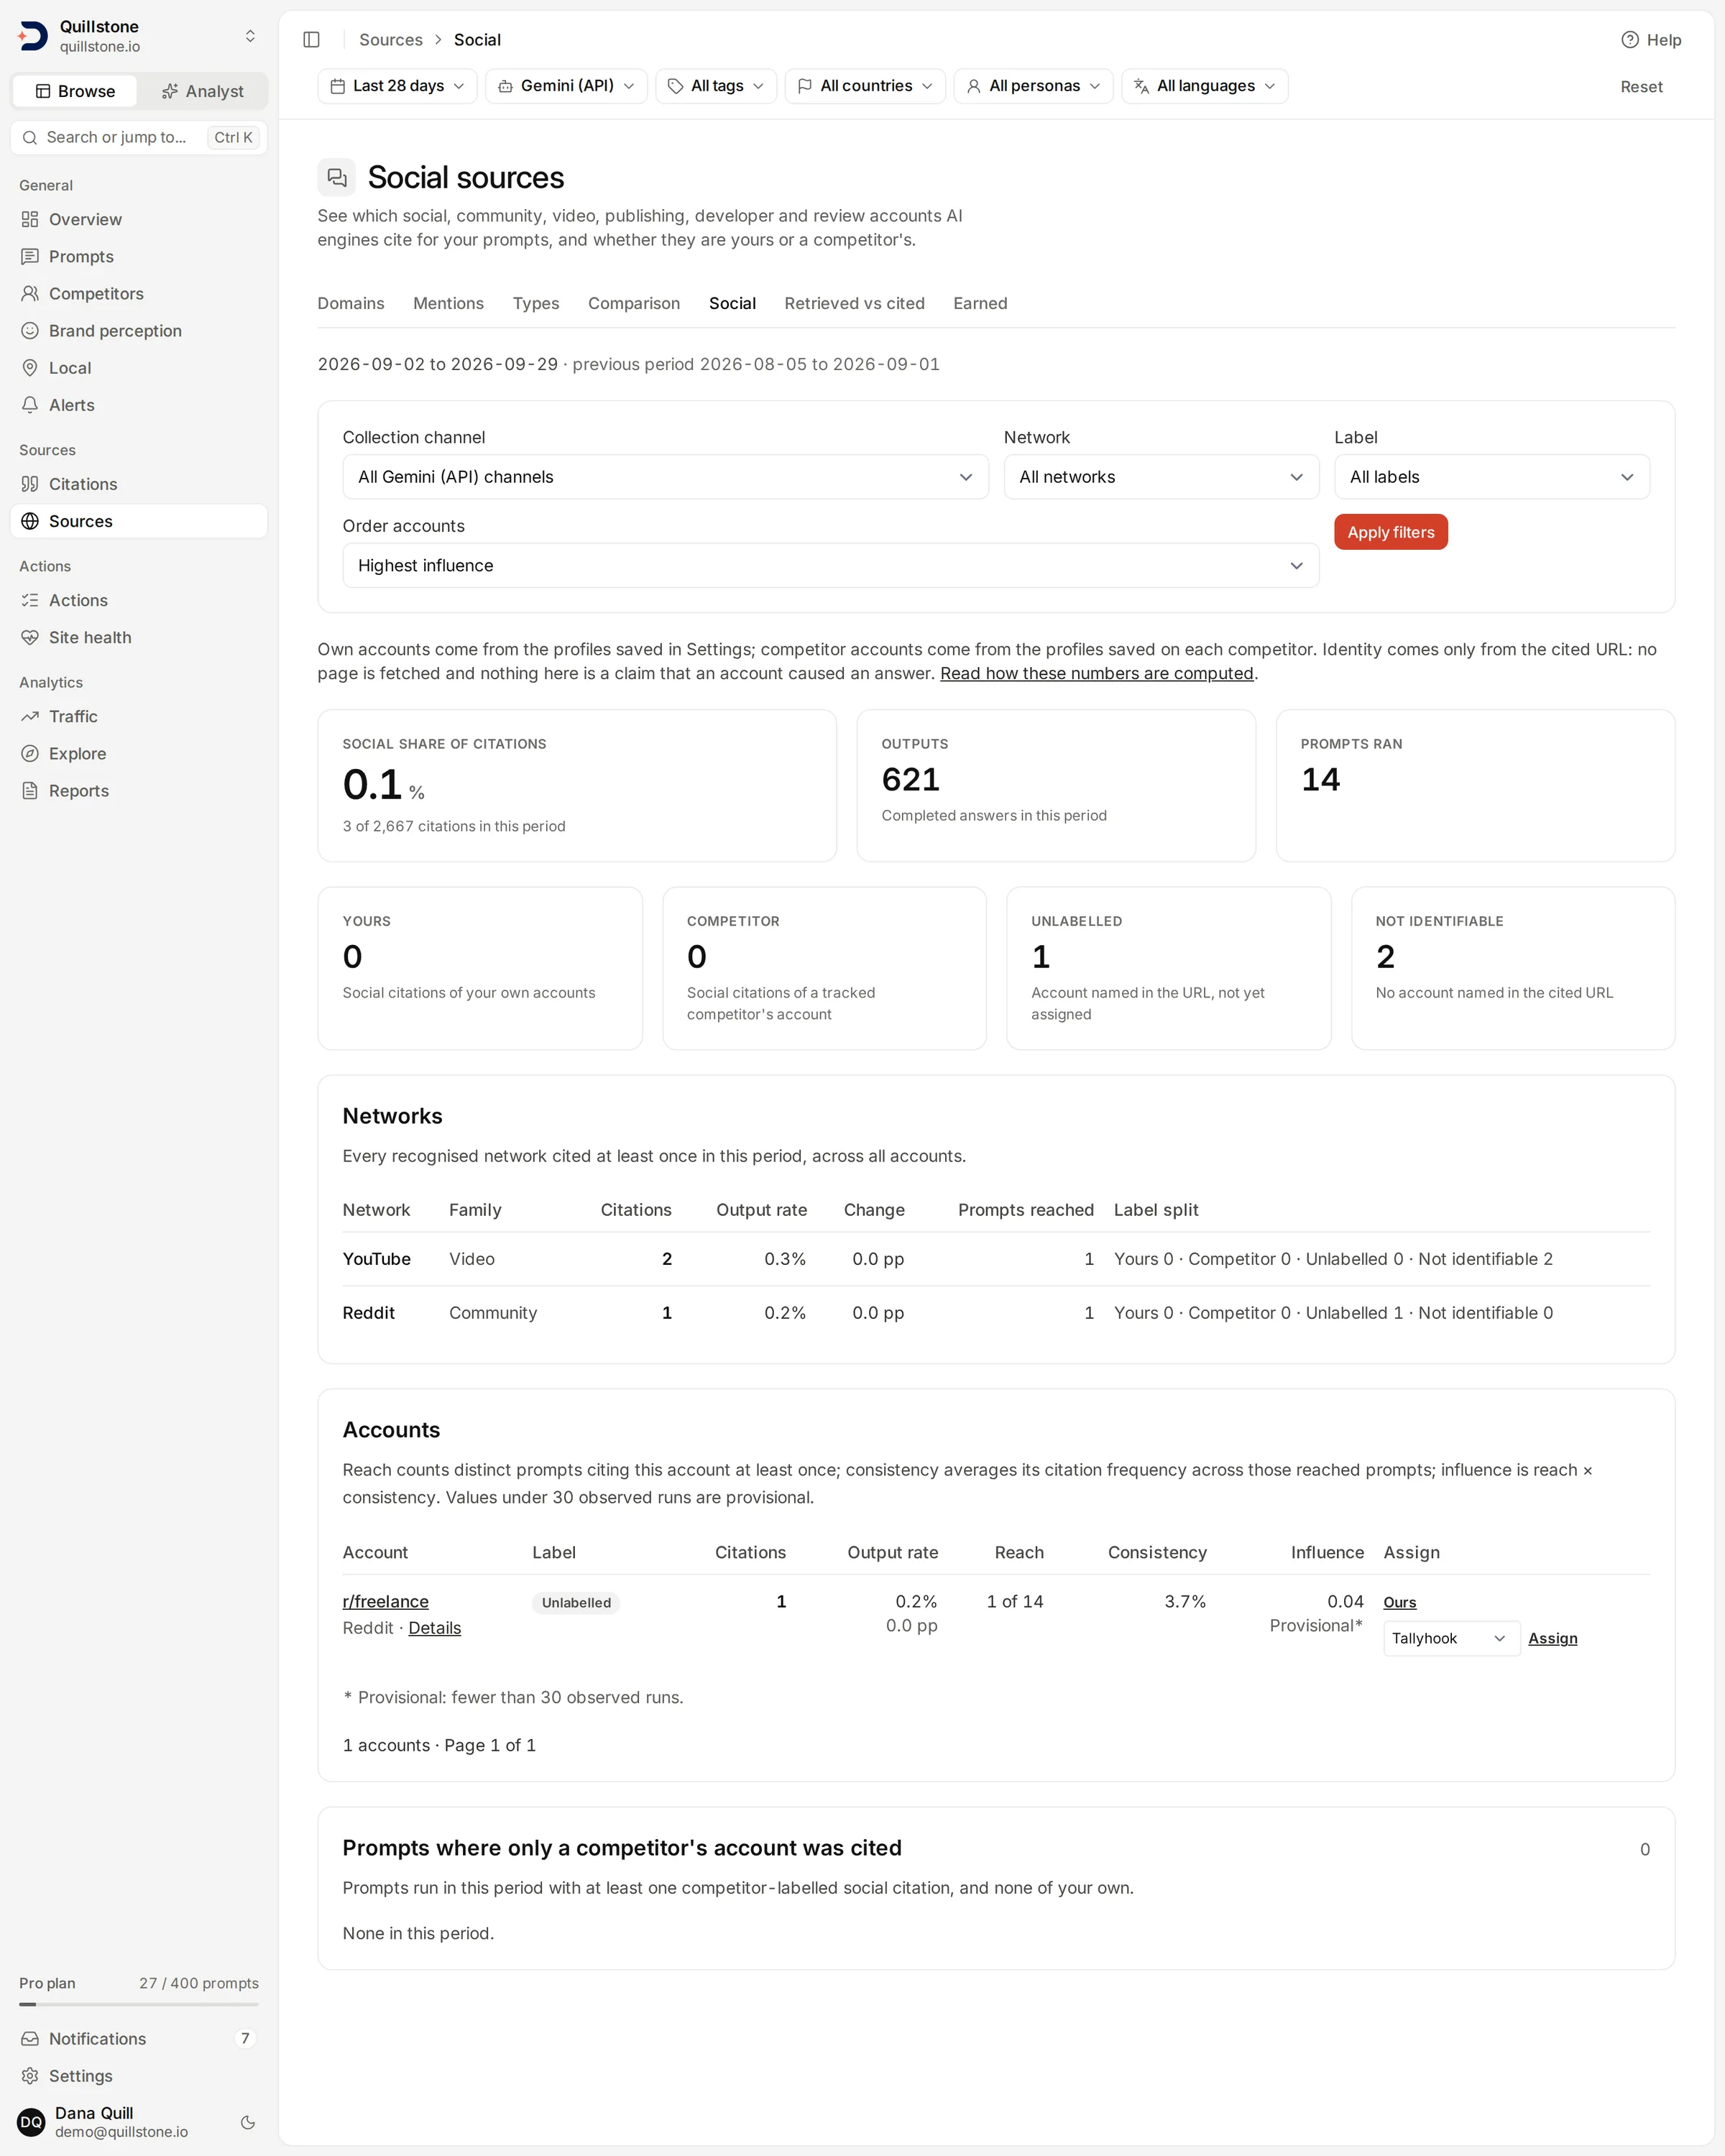This screenshot has height=2156, width=1725.
Task: Toggle the sidebar panel icon
Action: [x=311, y=40]
